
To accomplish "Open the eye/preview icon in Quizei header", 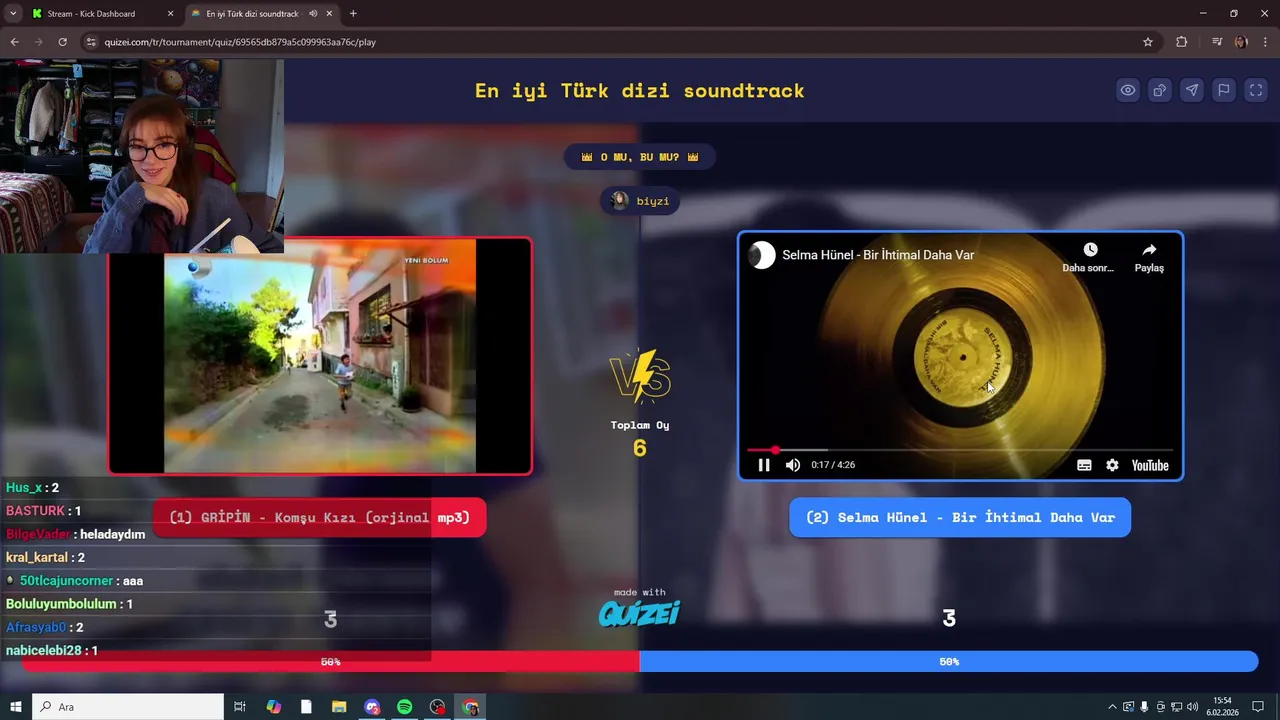I will coord(1128,90).
